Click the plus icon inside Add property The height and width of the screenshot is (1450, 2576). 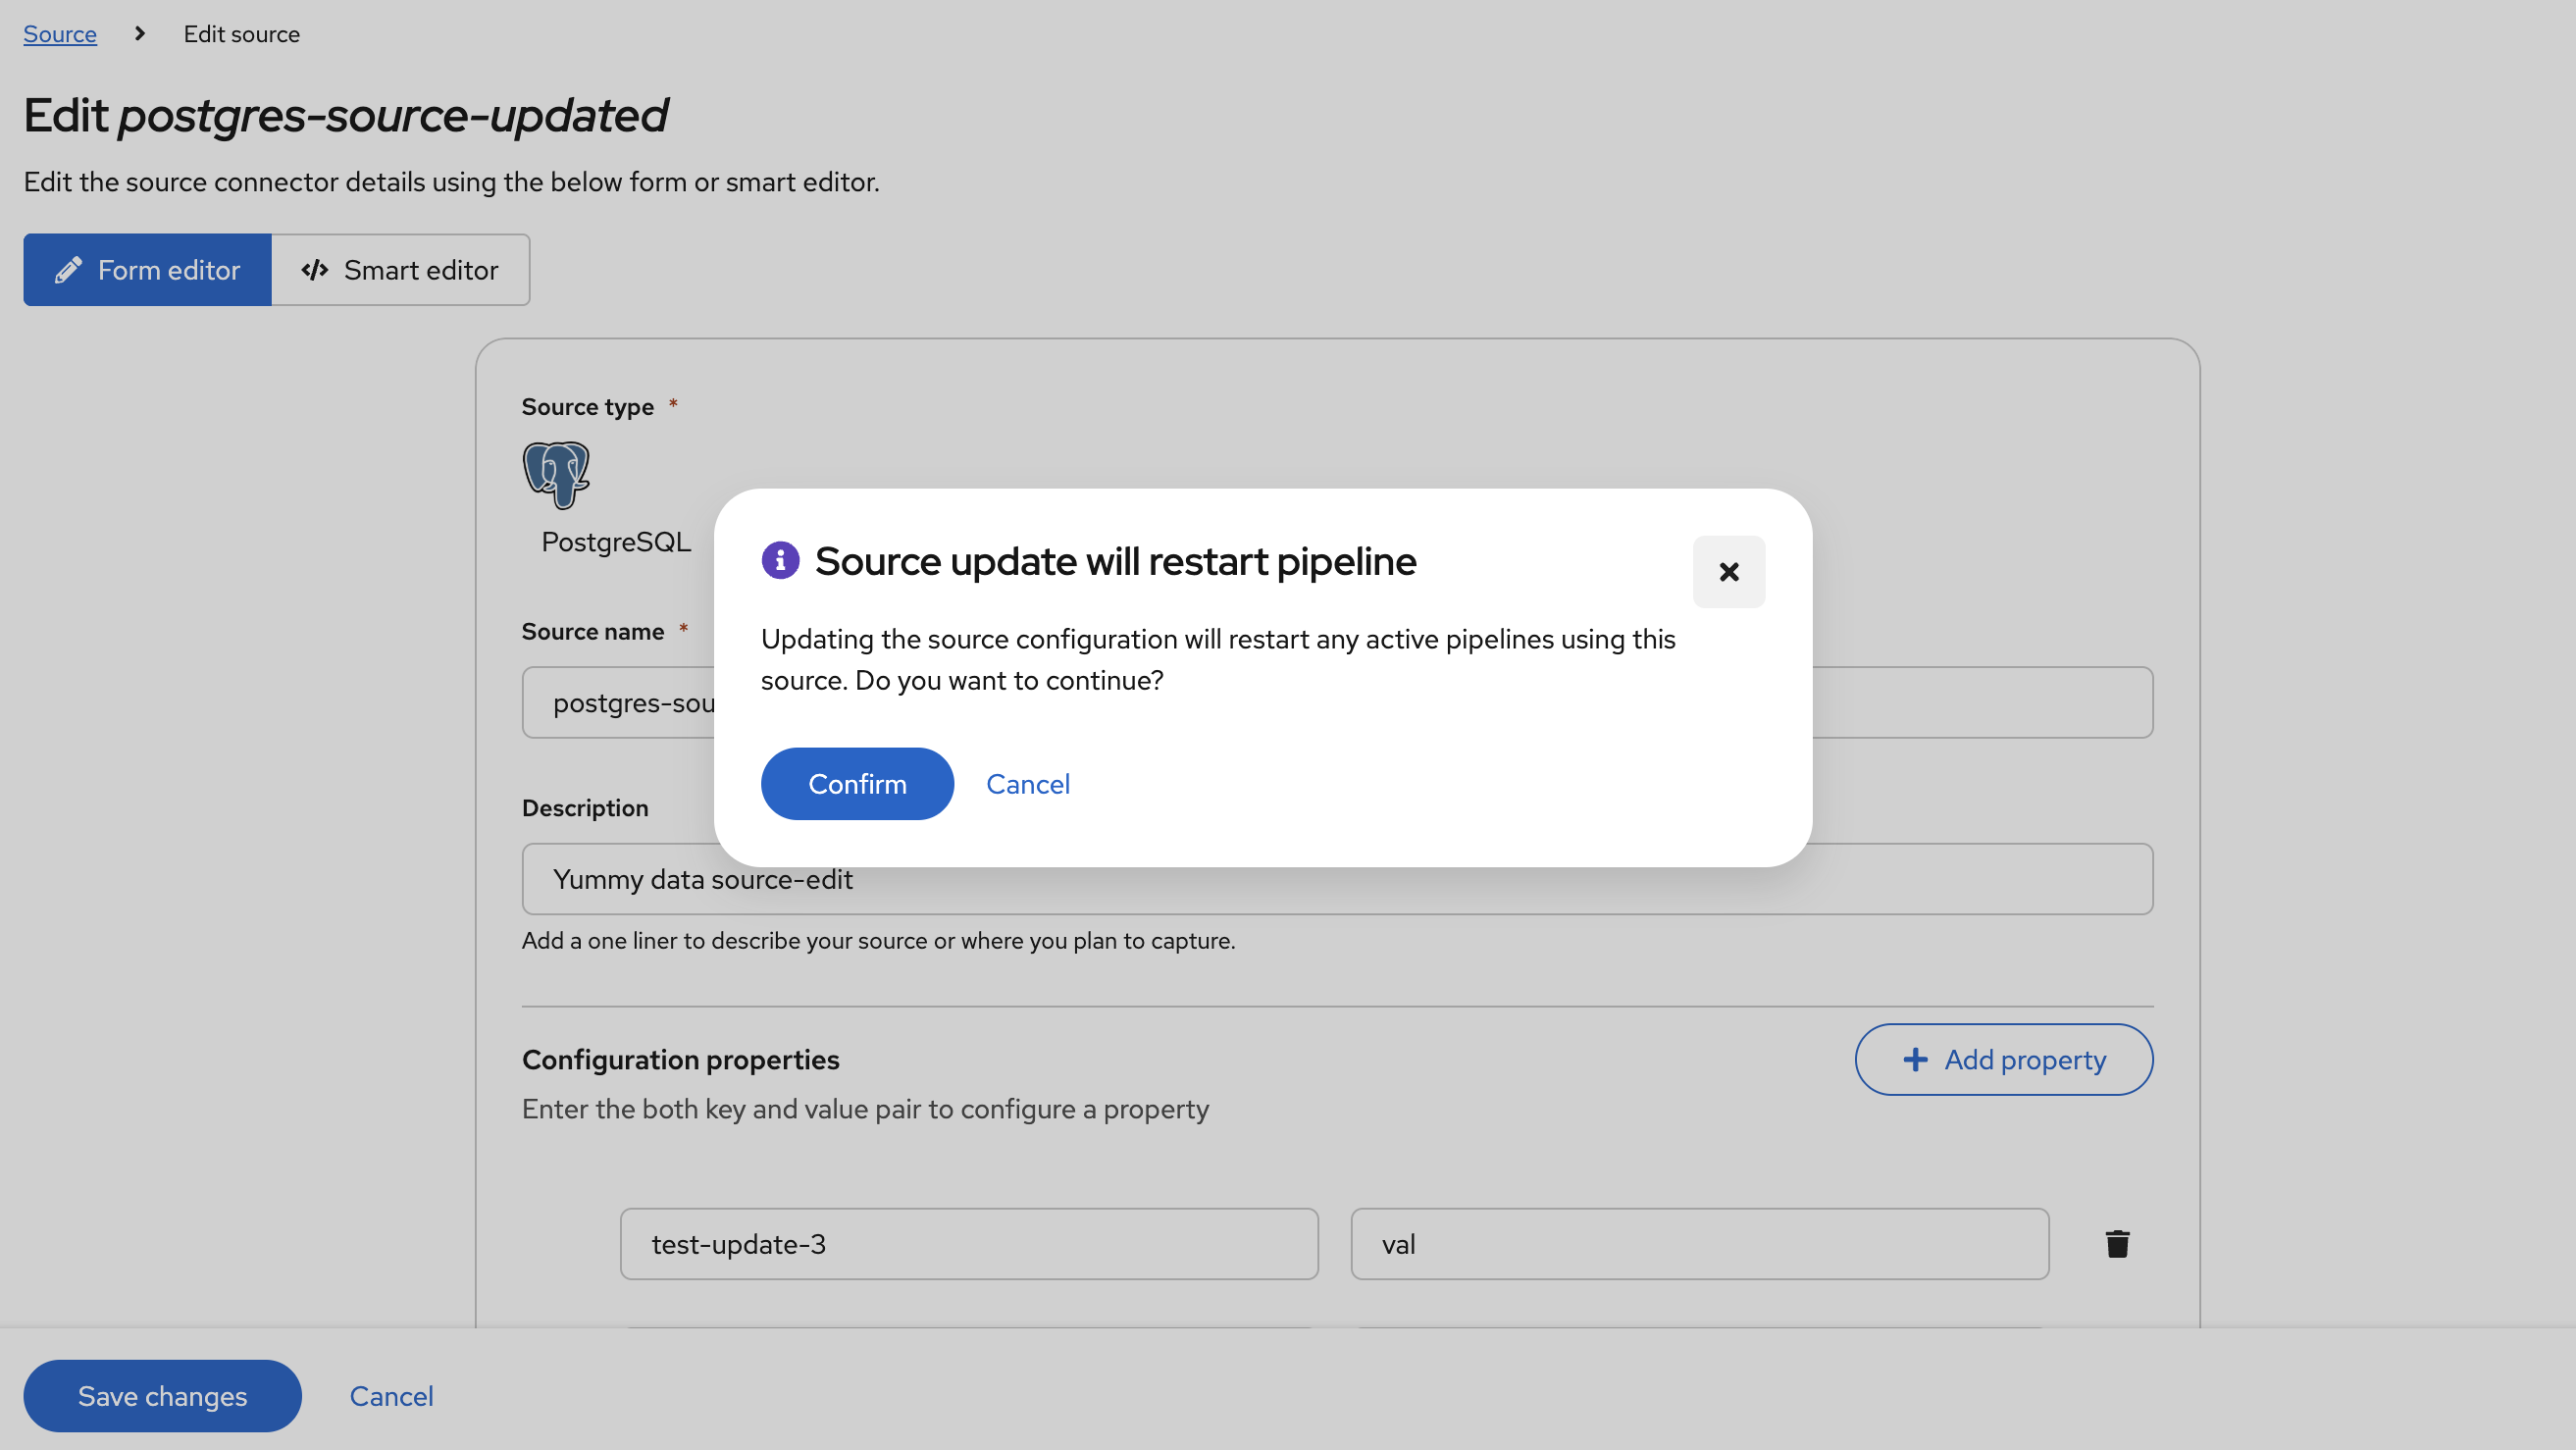pos(1915,1059)
